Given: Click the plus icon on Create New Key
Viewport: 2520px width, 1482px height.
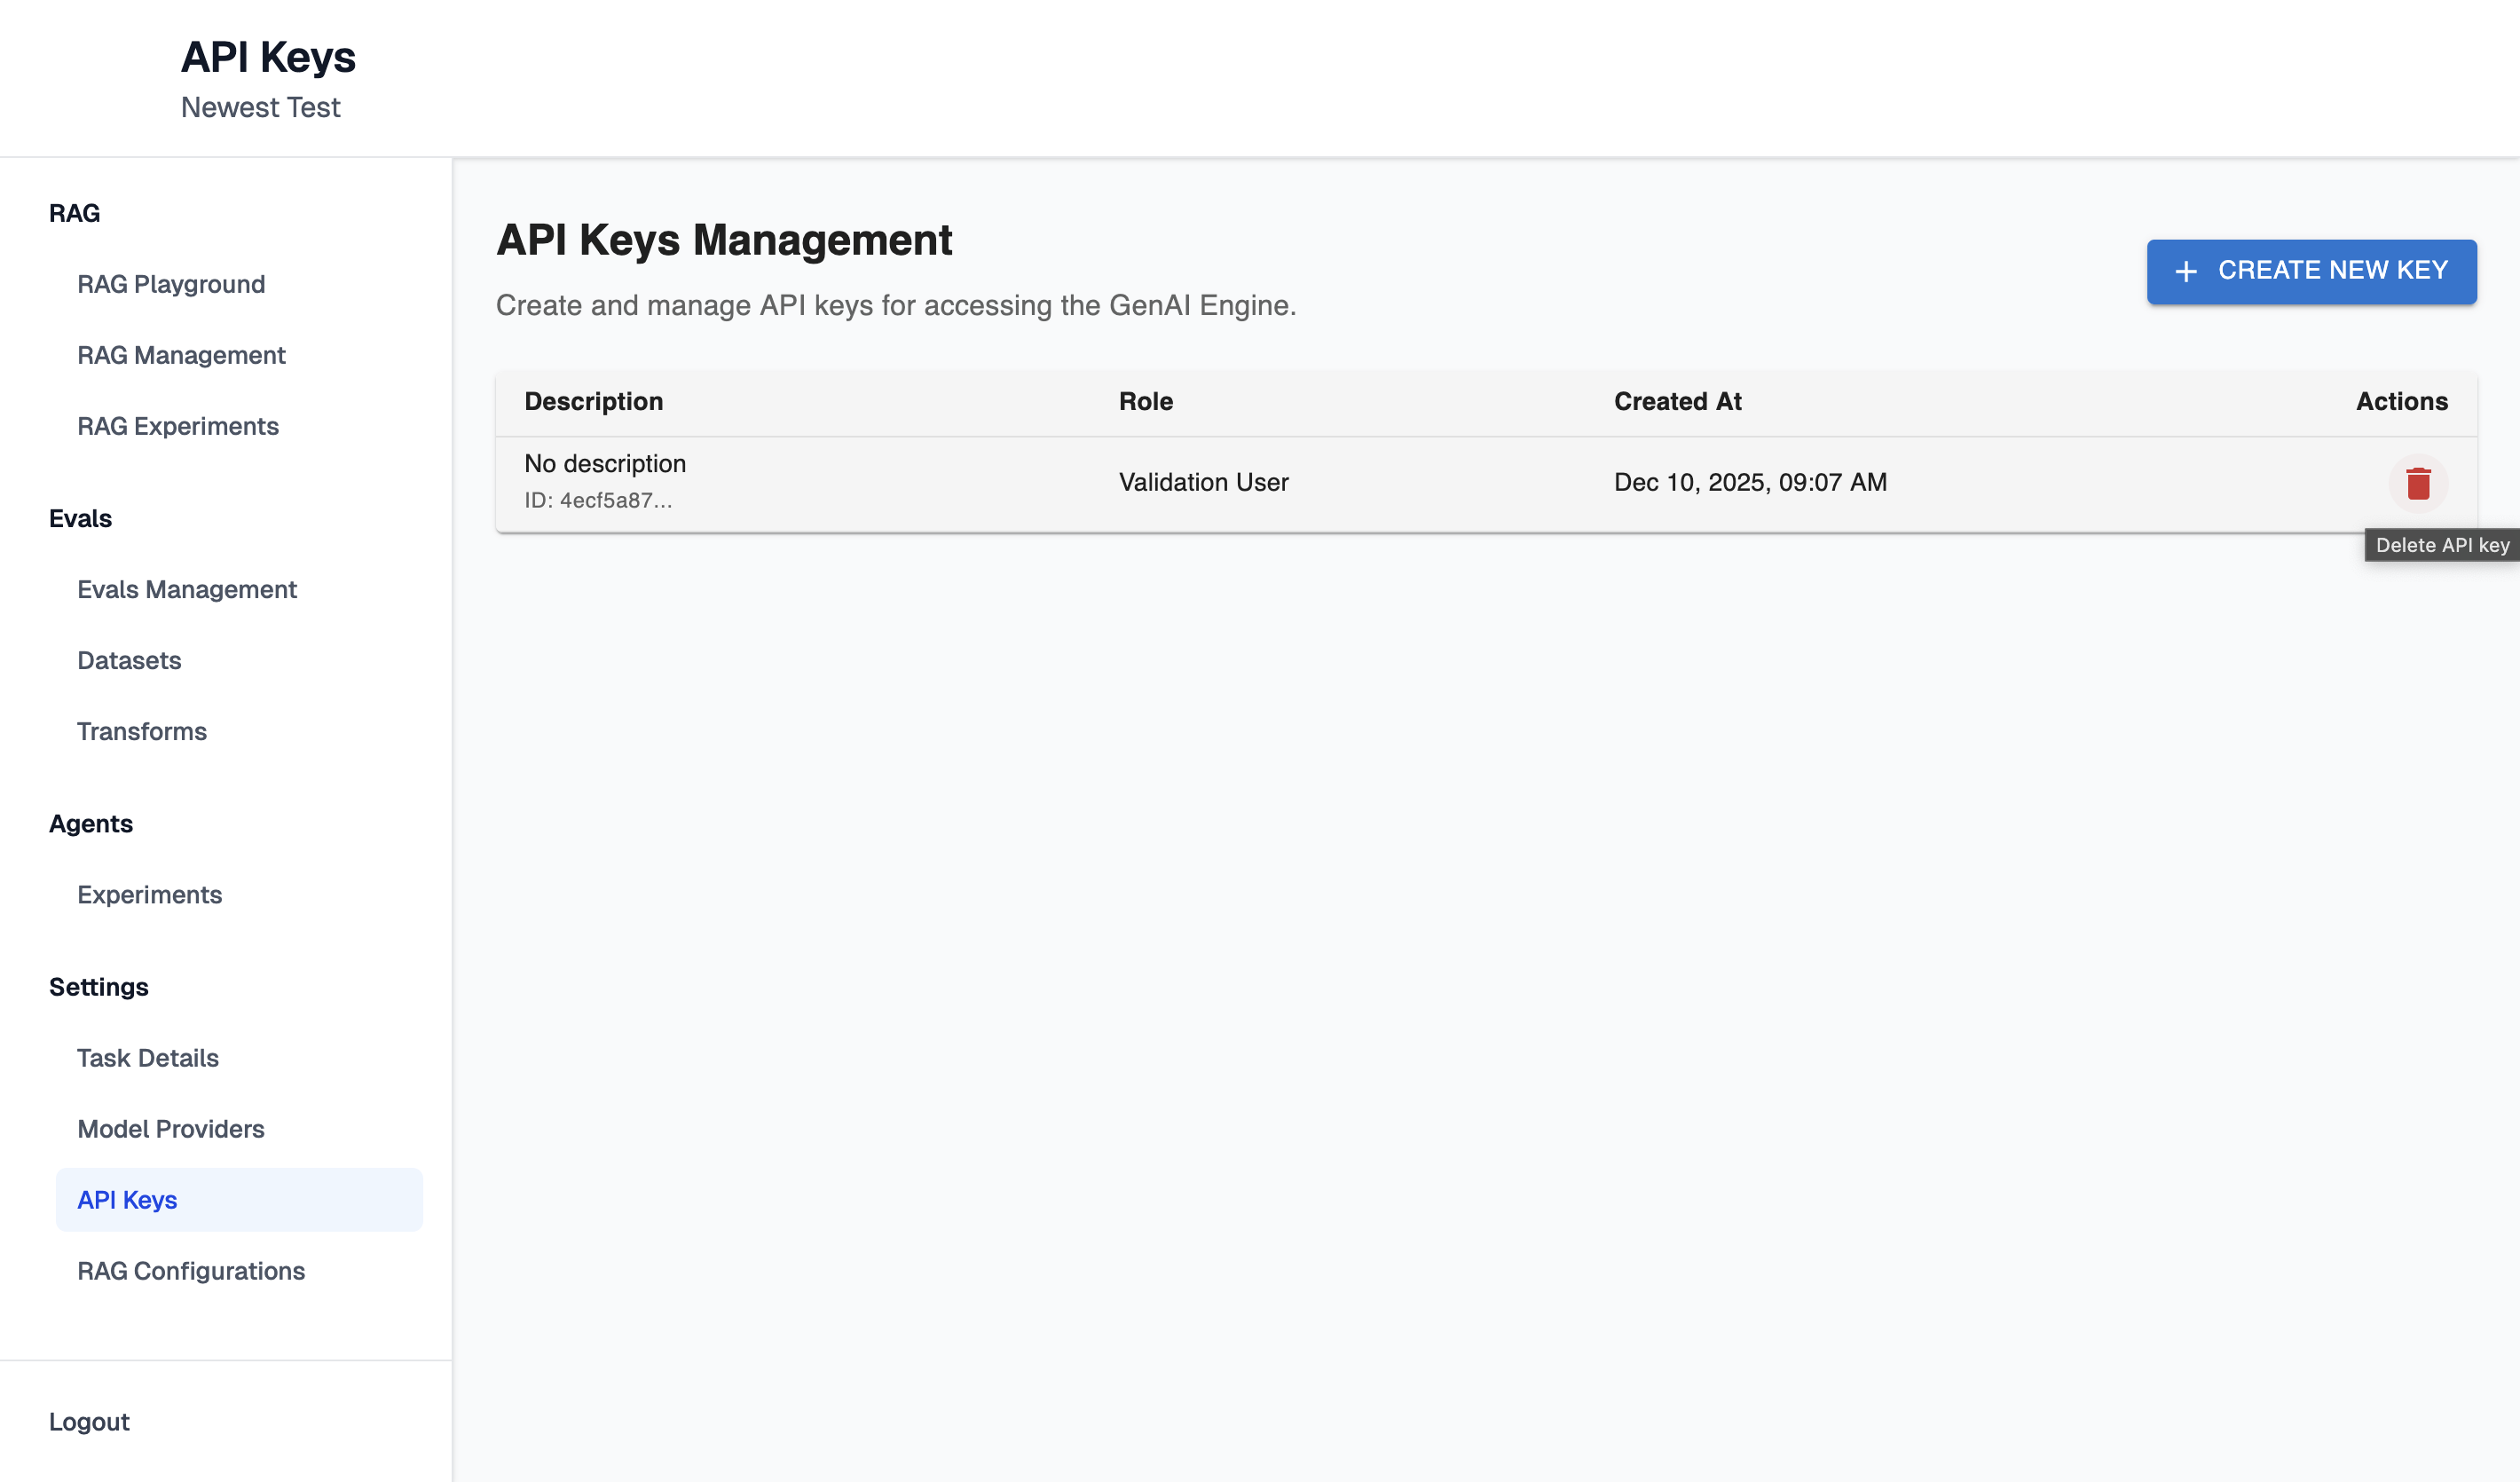Looking at the screenshot, I should (x=2186, y=271).
